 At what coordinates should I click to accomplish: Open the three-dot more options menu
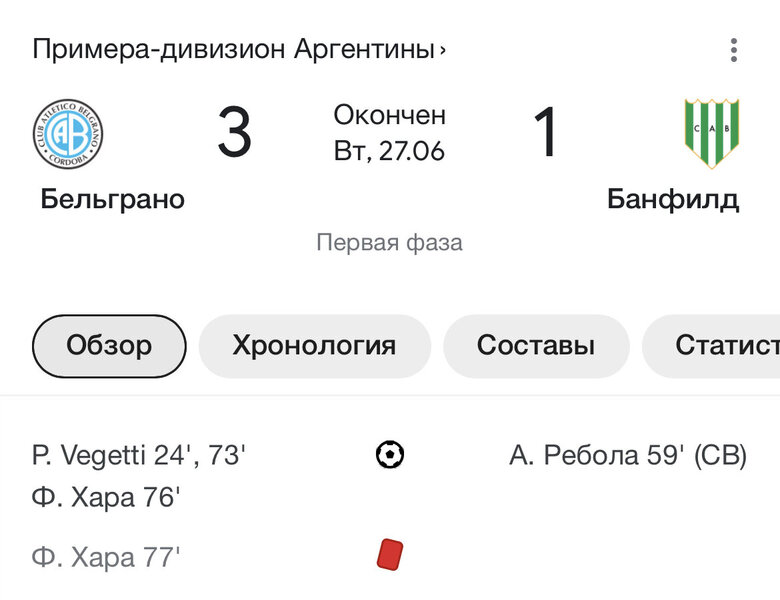734,50
